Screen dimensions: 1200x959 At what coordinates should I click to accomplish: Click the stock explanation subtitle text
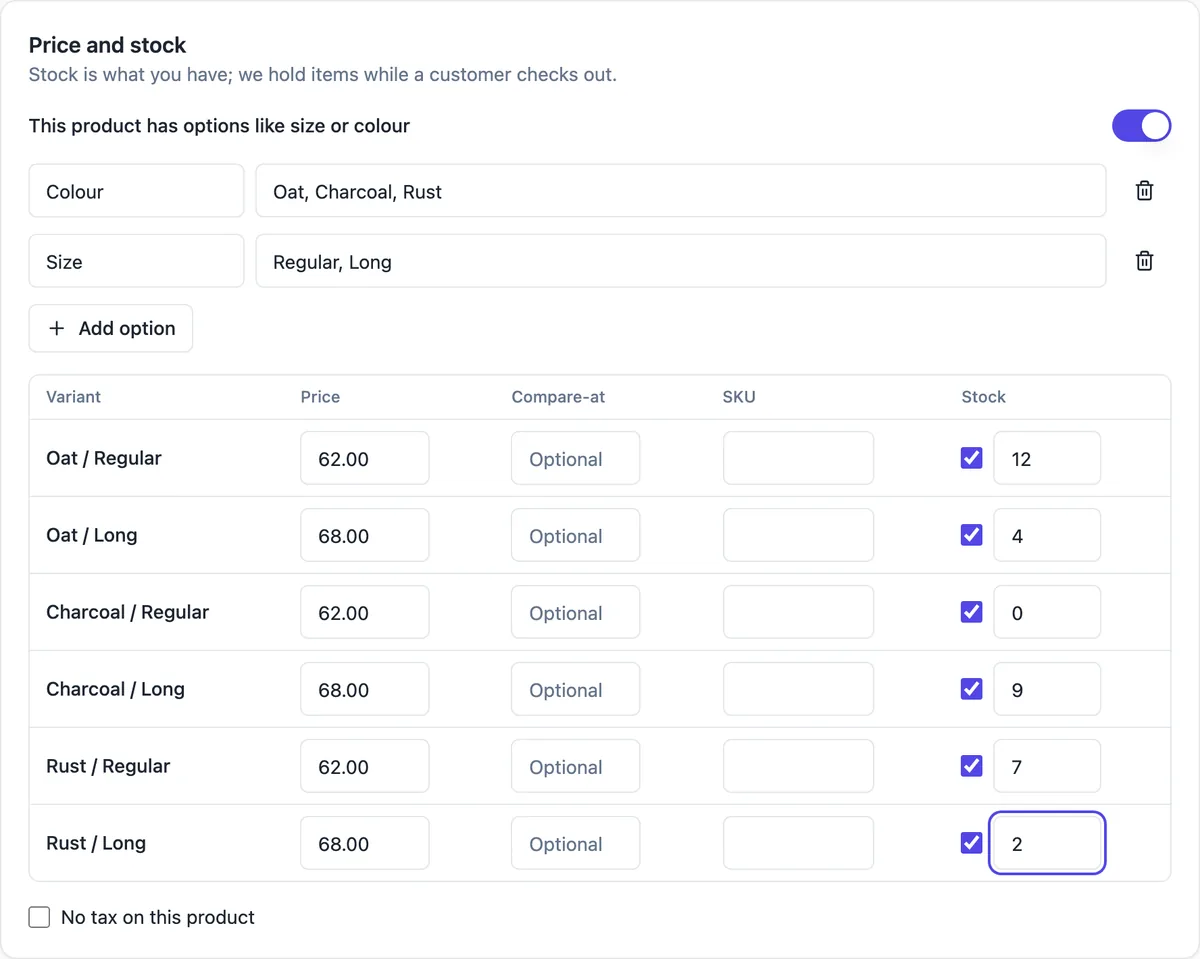(322, 75)
